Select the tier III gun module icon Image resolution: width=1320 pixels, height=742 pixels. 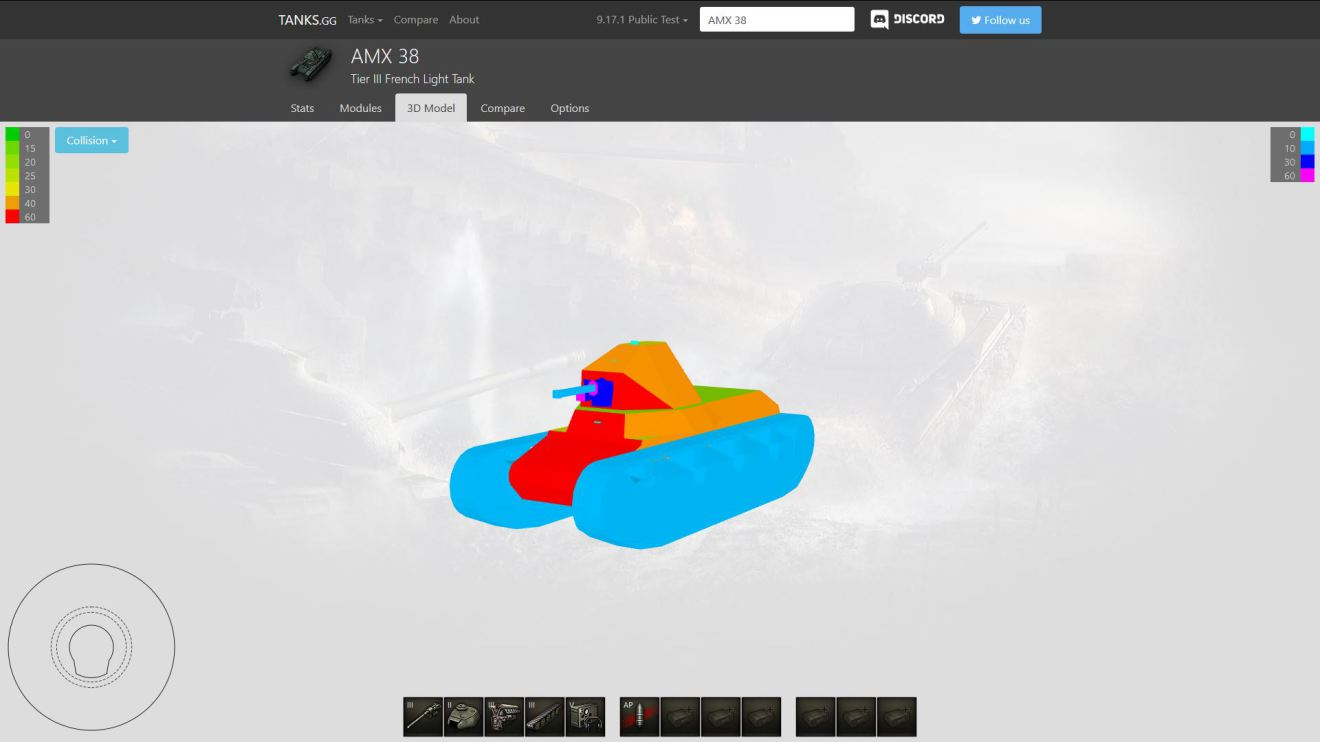tap(423, 717)
